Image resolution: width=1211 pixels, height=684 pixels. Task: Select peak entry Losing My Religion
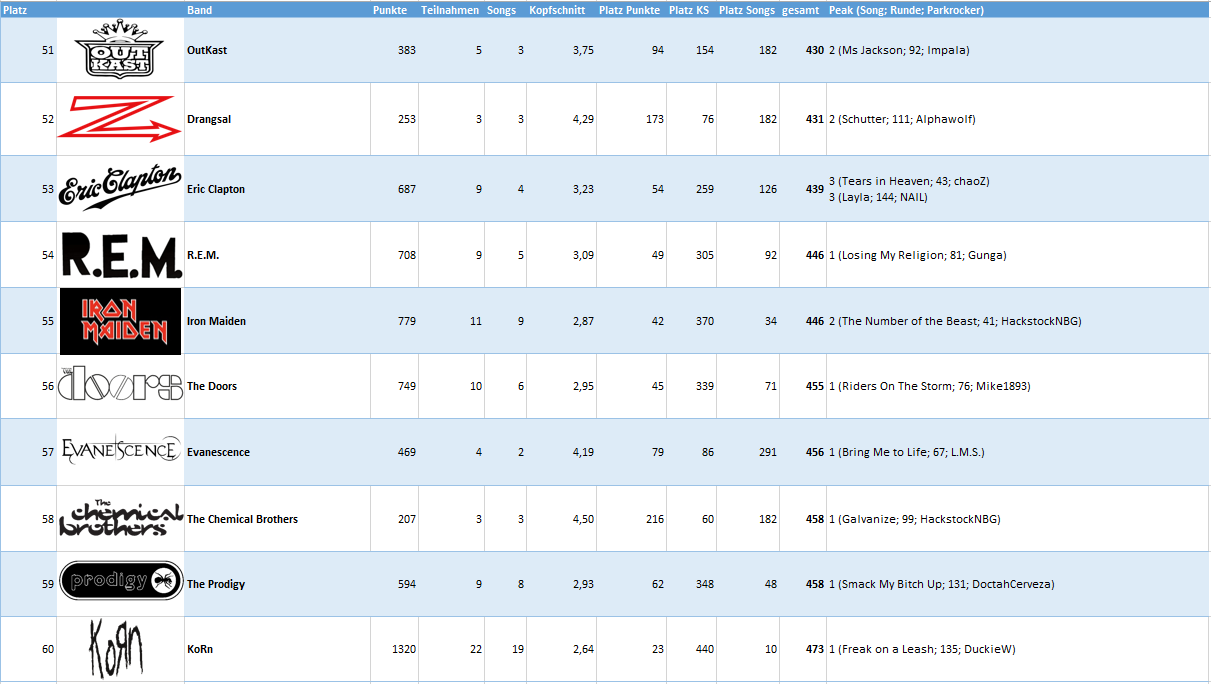(x=917, y=255)
